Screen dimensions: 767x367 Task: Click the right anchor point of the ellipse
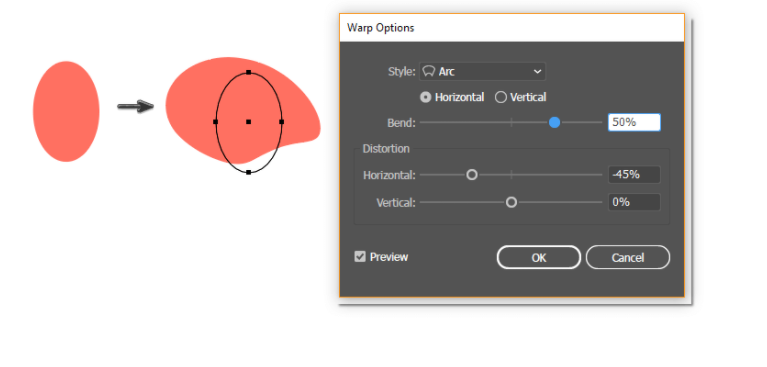coord(282,121)
